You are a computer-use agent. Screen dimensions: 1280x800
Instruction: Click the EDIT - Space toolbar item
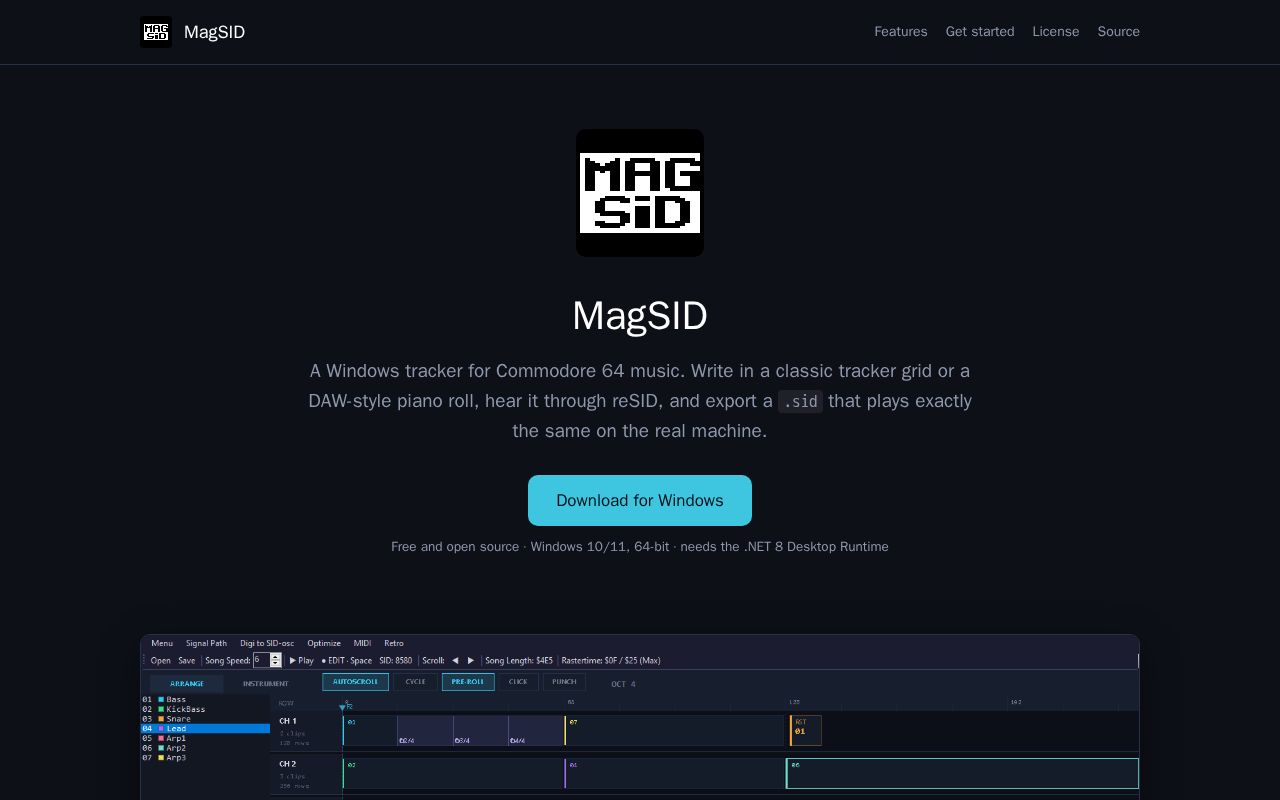(x=347, y=660)
